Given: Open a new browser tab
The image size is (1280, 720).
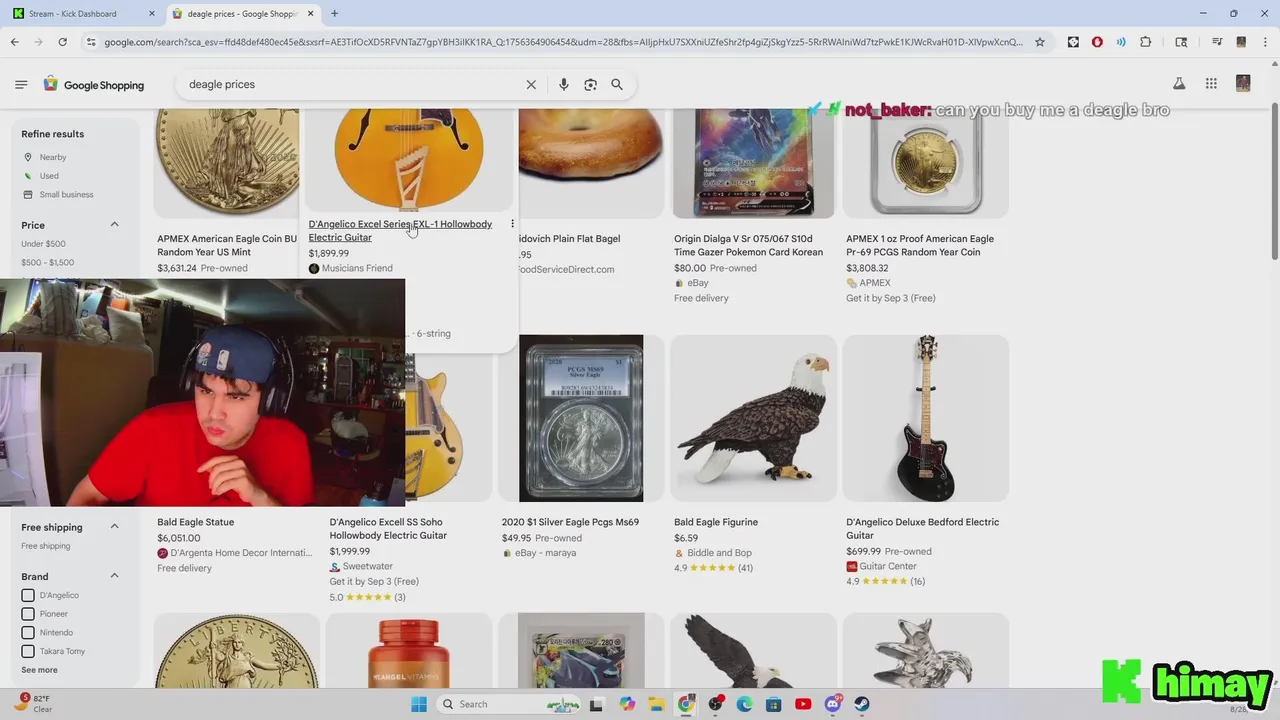Looking at the screenshot, I should click(x=334, y=14).
